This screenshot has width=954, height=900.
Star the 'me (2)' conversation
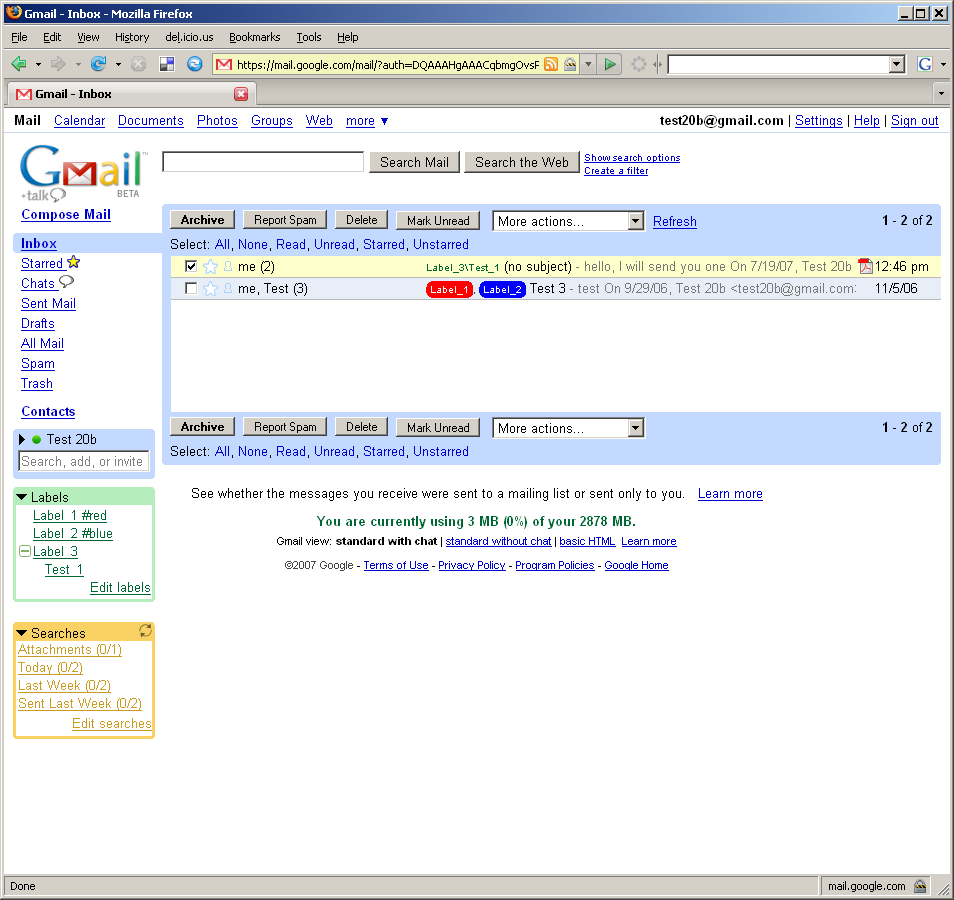[211, 267]
